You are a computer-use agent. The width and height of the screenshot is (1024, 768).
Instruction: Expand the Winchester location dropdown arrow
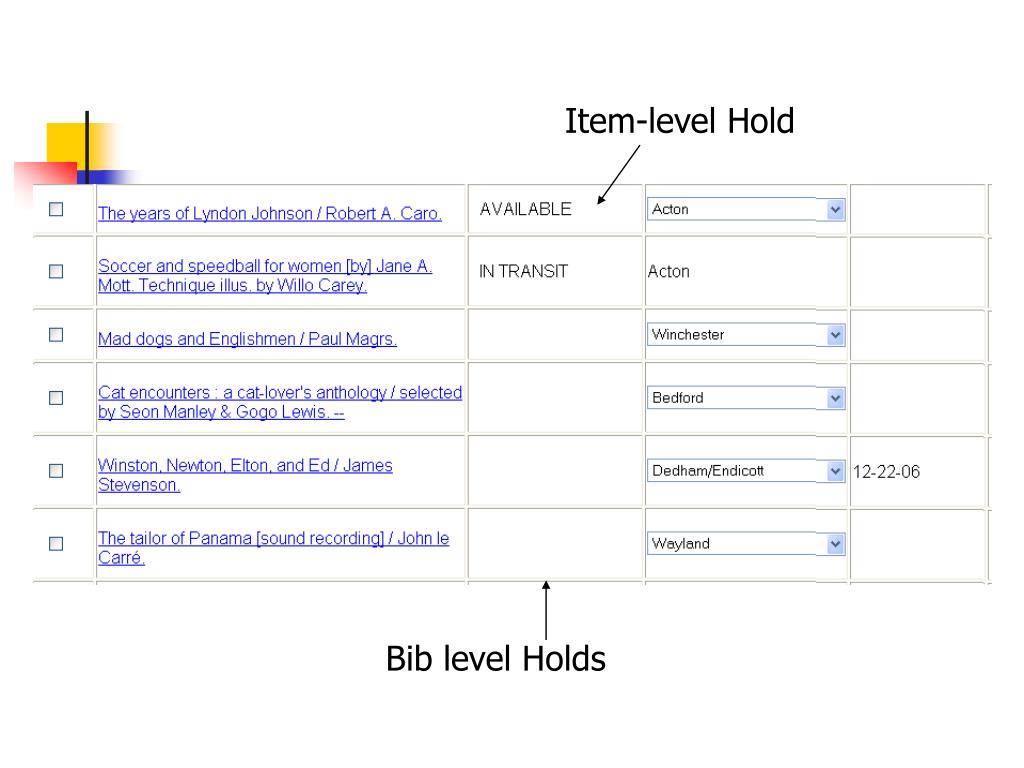pos(835,335)
